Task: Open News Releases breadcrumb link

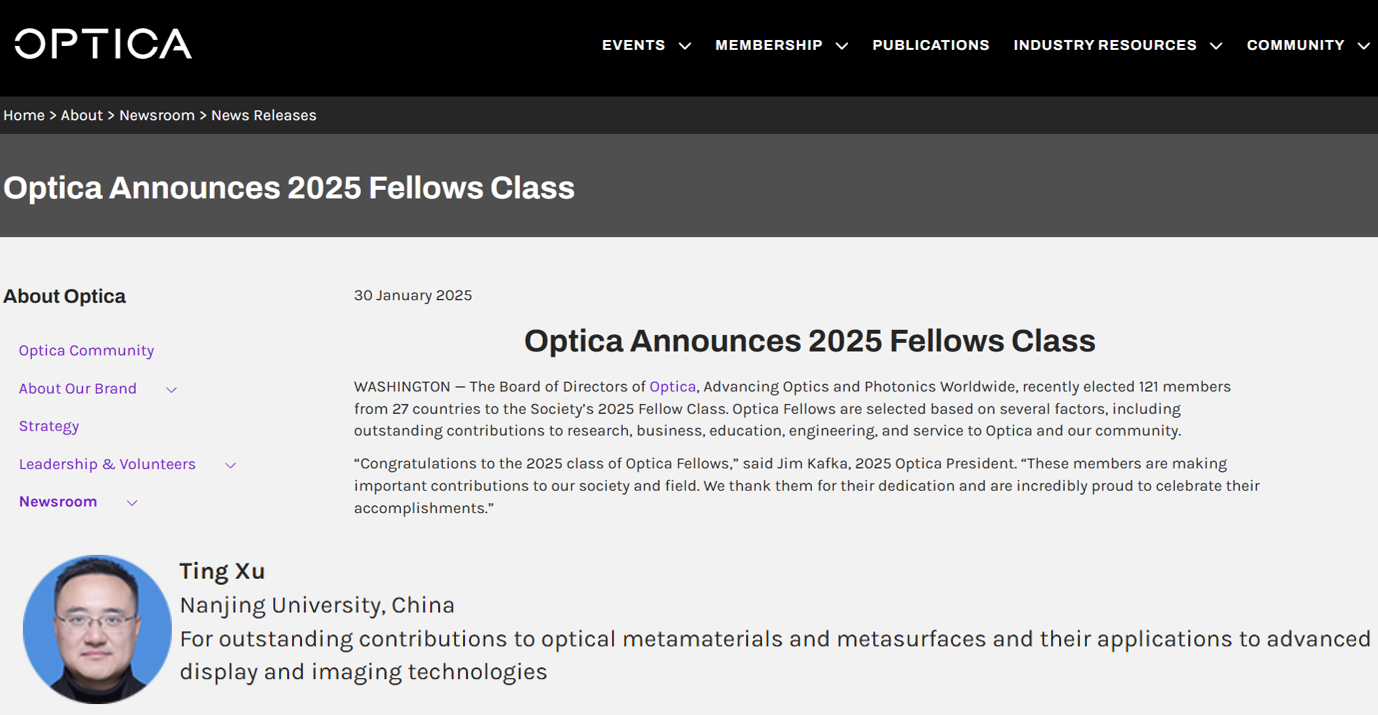Action: click(x=263, y=115)
